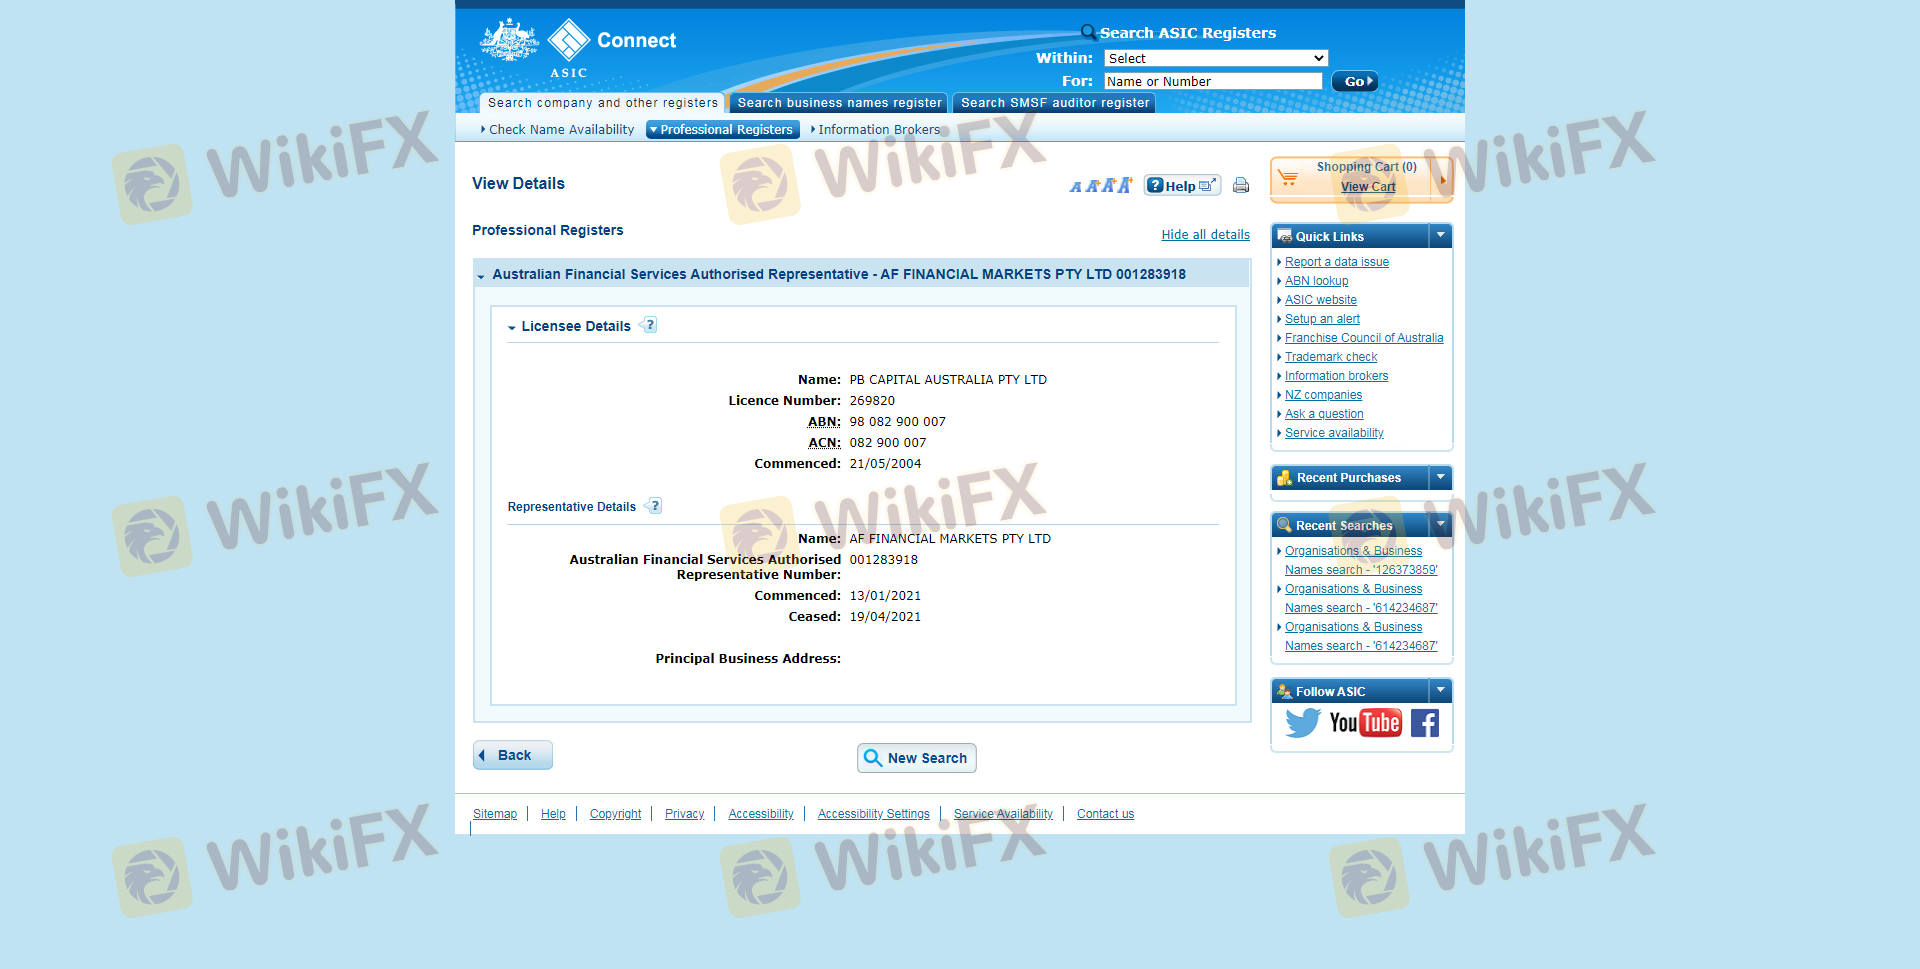Click the Hide all details link

pyautogui.click(x=1205, y=235)
